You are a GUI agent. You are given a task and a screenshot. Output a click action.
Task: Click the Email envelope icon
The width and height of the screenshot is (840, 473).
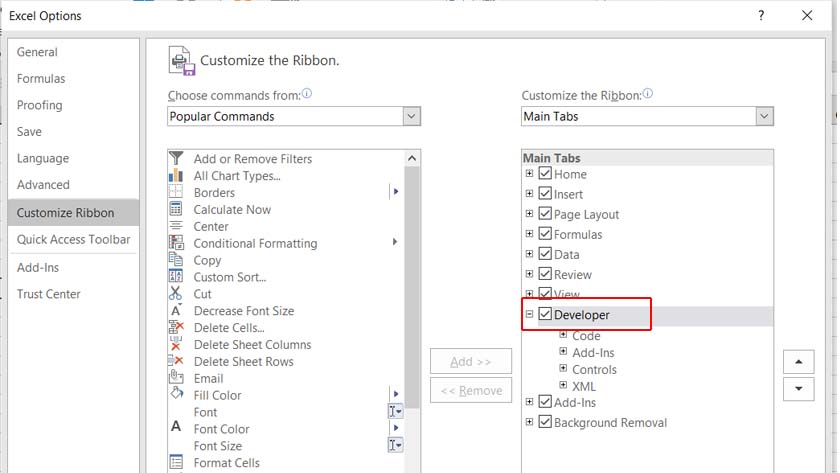(176, 377)
